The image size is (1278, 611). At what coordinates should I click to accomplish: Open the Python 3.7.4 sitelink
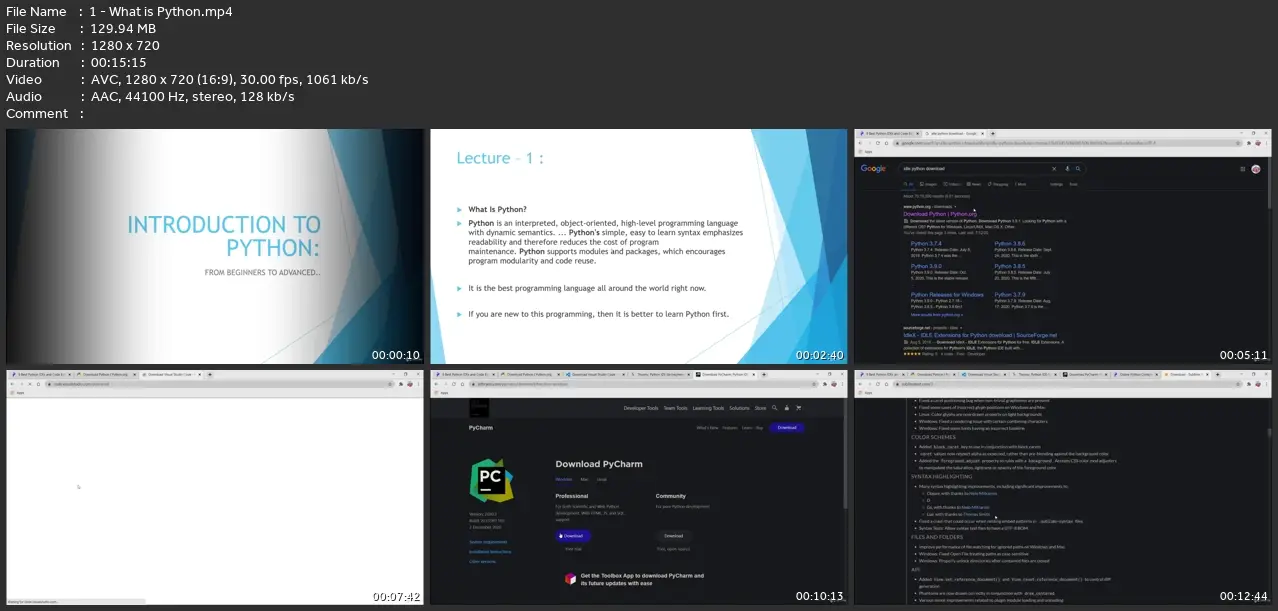[x=926, y=244]
